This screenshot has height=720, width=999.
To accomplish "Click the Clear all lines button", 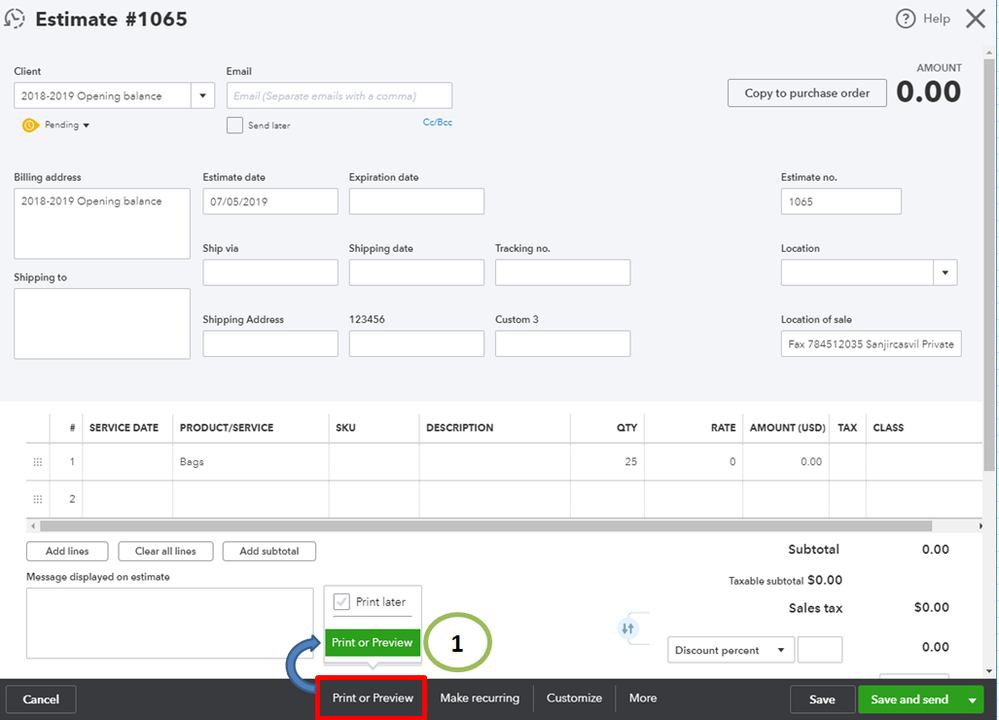I will tap(165, 551).
